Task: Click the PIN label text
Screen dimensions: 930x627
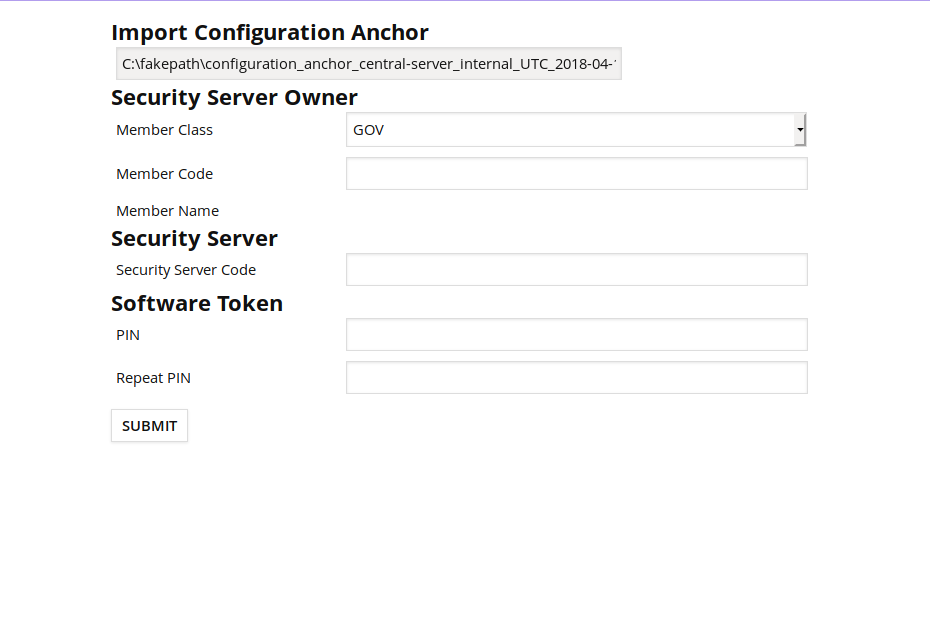Action: pos(128,335)
